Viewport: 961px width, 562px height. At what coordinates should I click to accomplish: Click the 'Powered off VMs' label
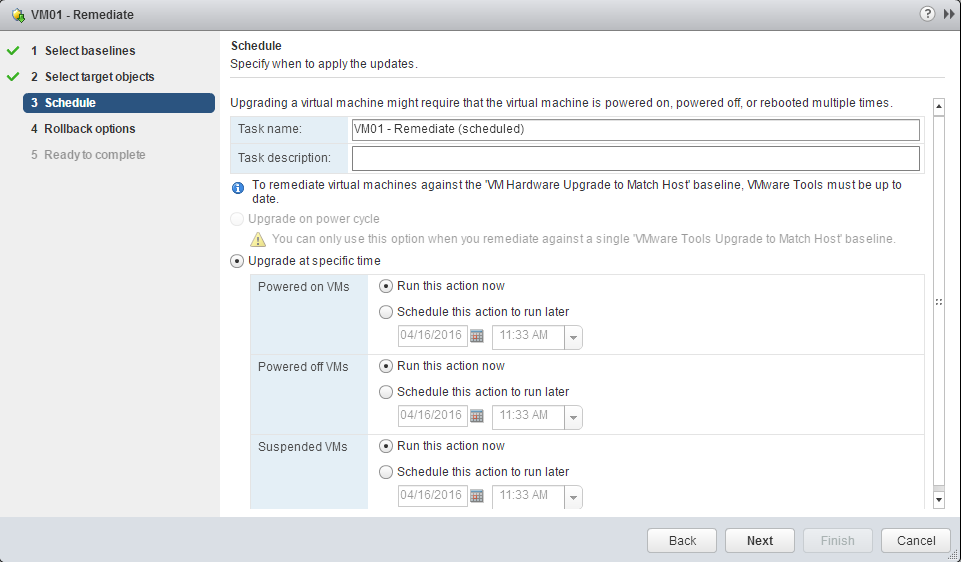303,366
